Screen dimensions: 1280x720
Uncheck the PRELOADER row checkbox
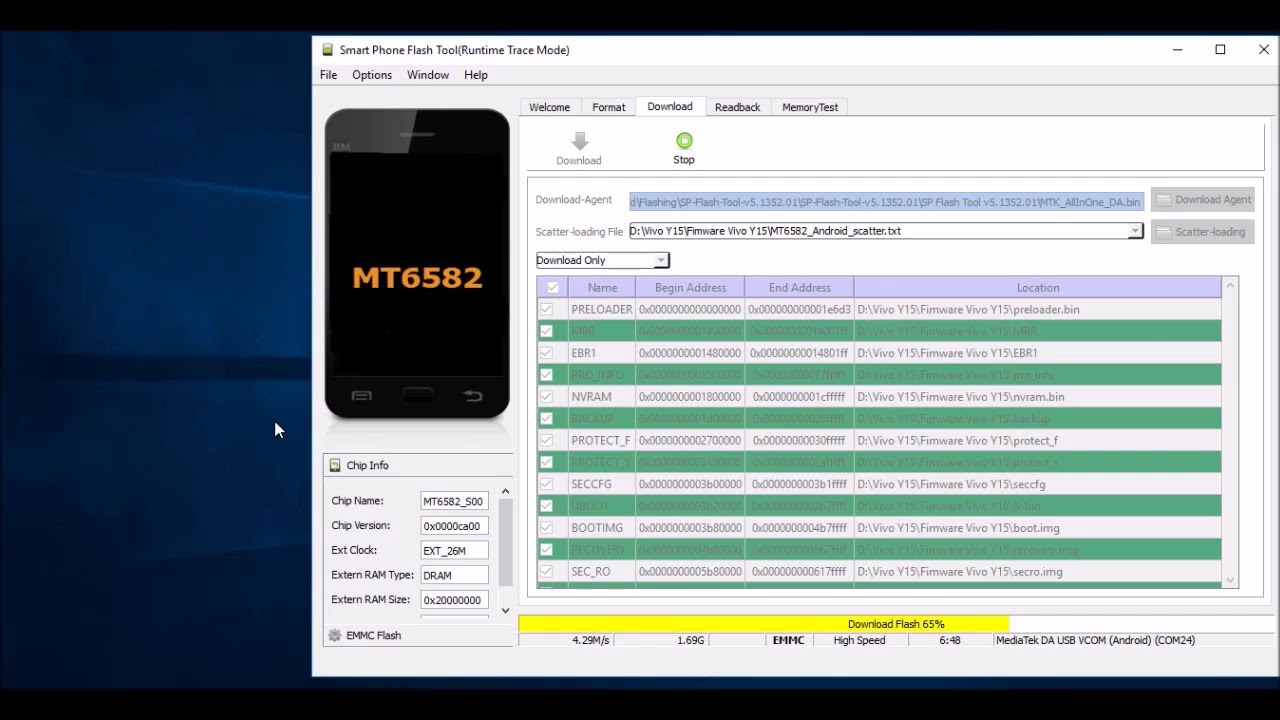(x=546, y=310)
